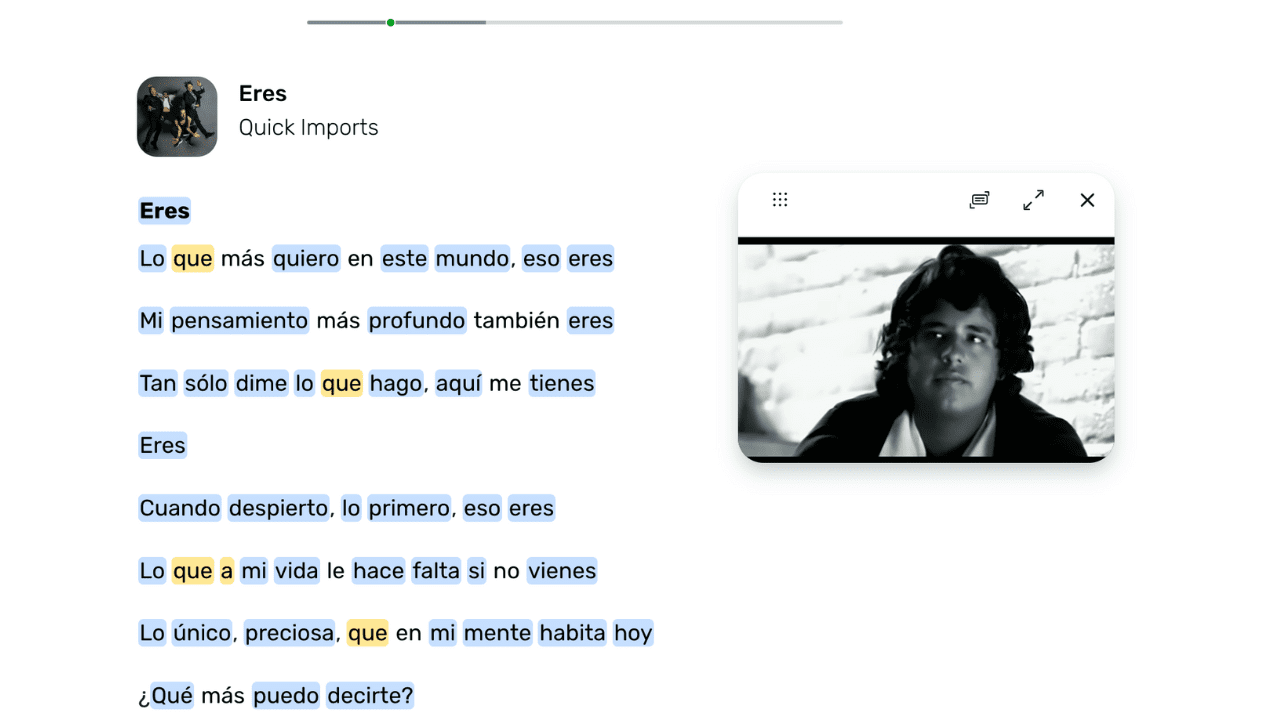Viewport: 1280px width, 720px height.
Task: Select the word "profundo"
Action: [x=416, y=321]
